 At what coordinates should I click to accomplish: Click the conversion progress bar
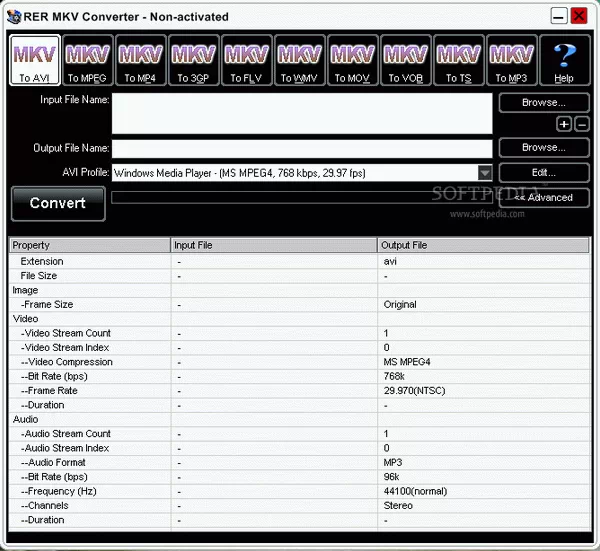point(302,197)
